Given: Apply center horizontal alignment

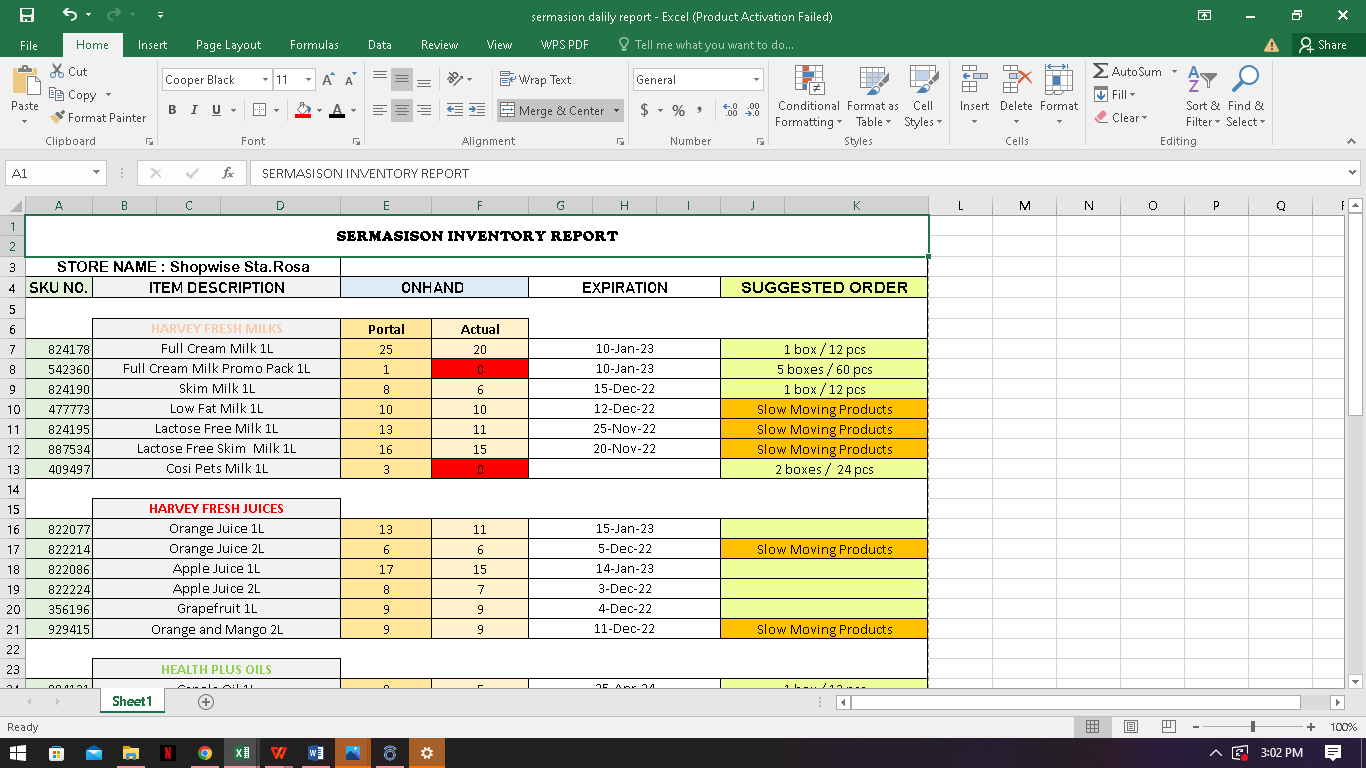Looking at the screenshot, I should point(402,110).
